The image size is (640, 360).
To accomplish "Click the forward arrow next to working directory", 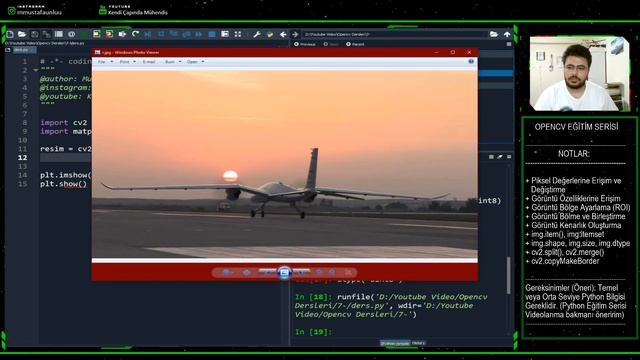I will (x=295, y=35).
